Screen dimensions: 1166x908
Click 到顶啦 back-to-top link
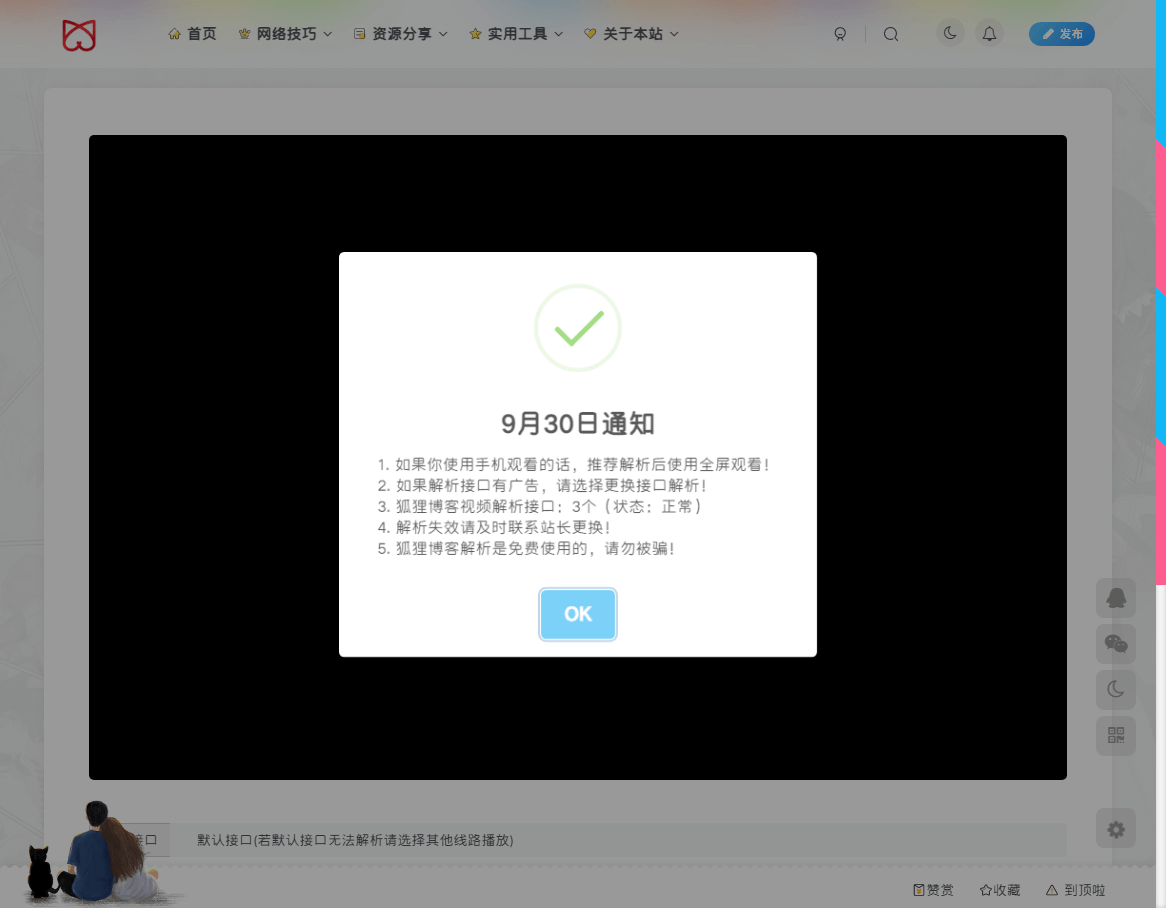[x=1075, y=890]
